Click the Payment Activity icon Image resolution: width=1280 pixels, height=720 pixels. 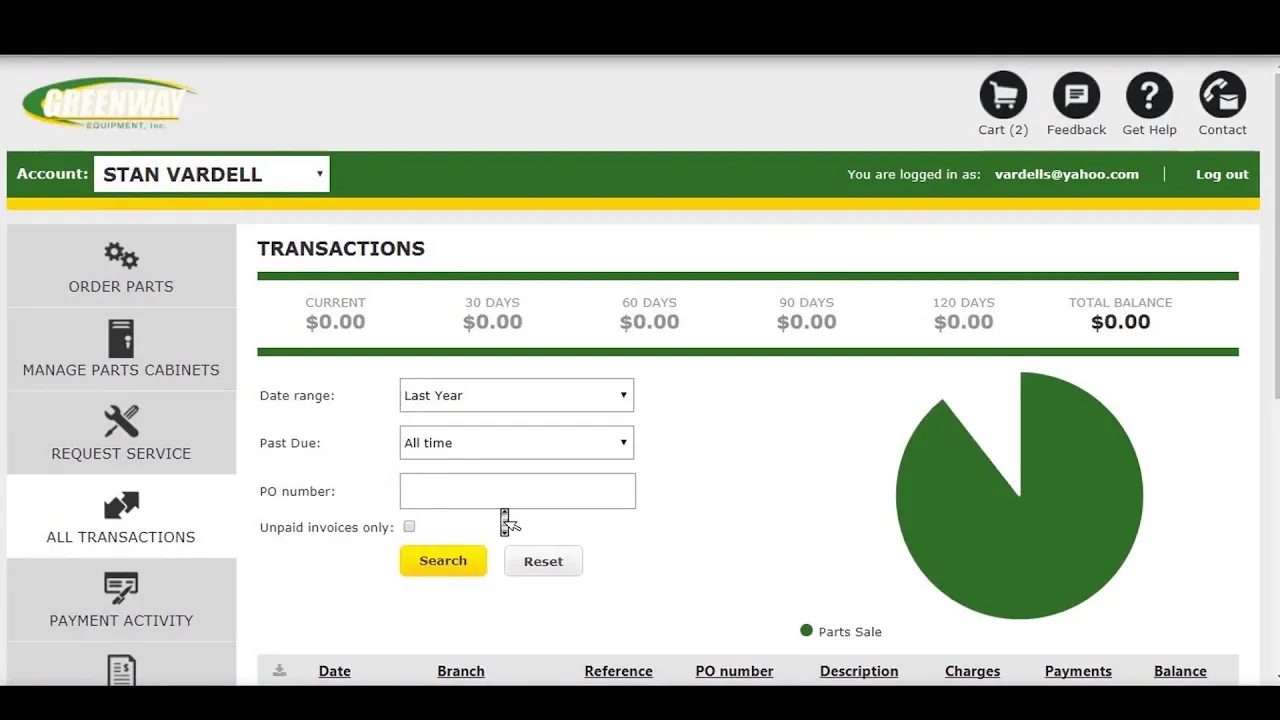(x=121, y=588)
